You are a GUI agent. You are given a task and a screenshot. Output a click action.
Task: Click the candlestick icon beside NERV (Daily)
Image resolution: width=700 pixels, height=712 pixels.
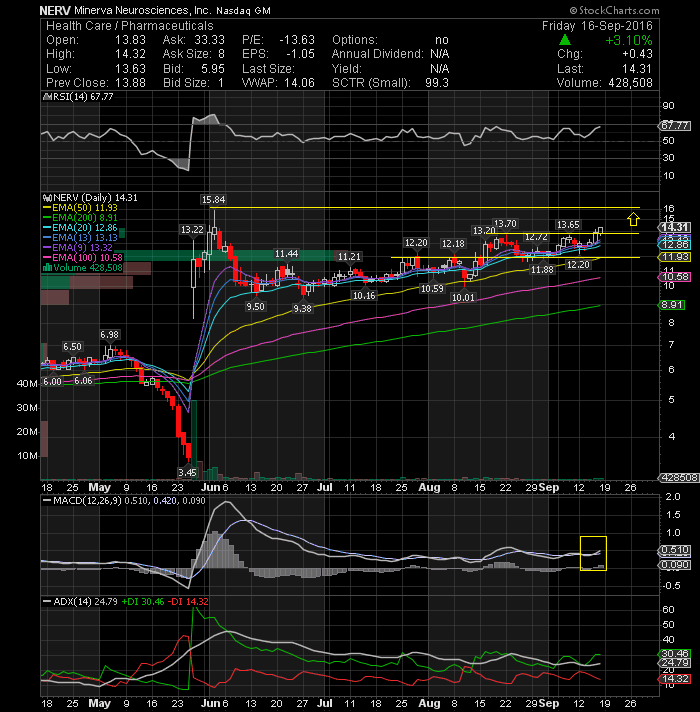47,198
